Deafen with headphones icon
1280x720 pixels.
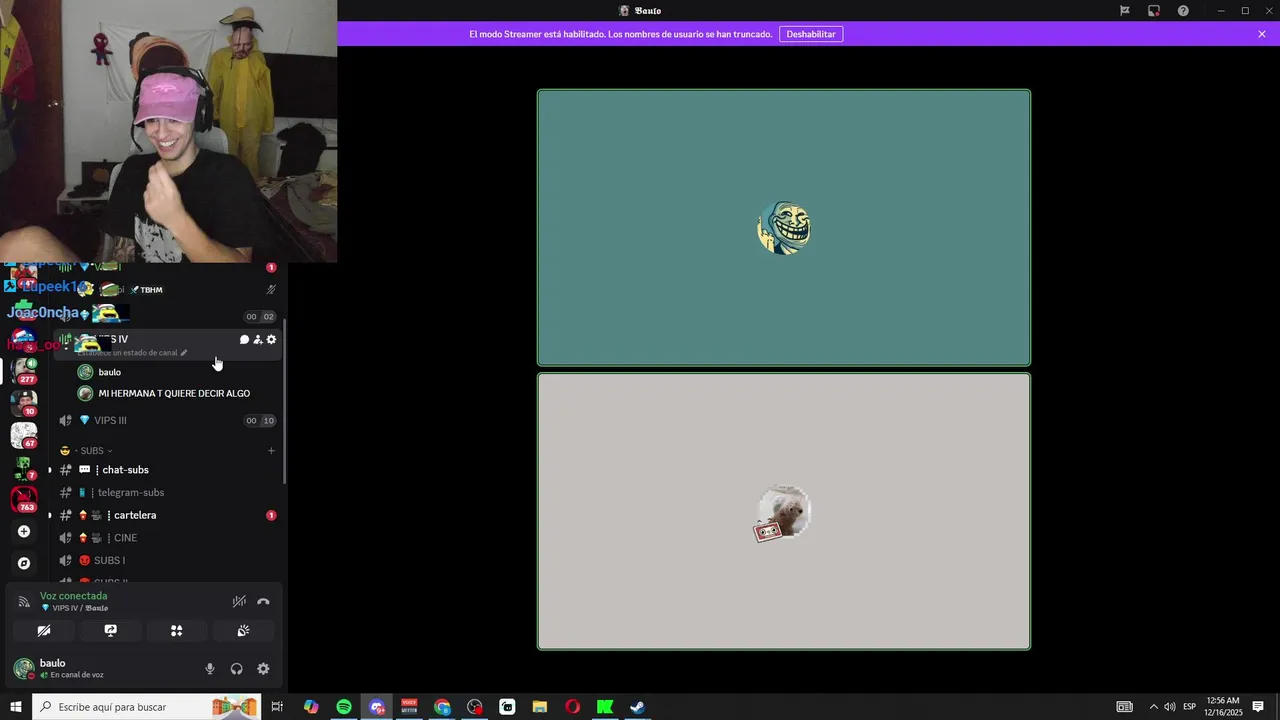[237, 669]
